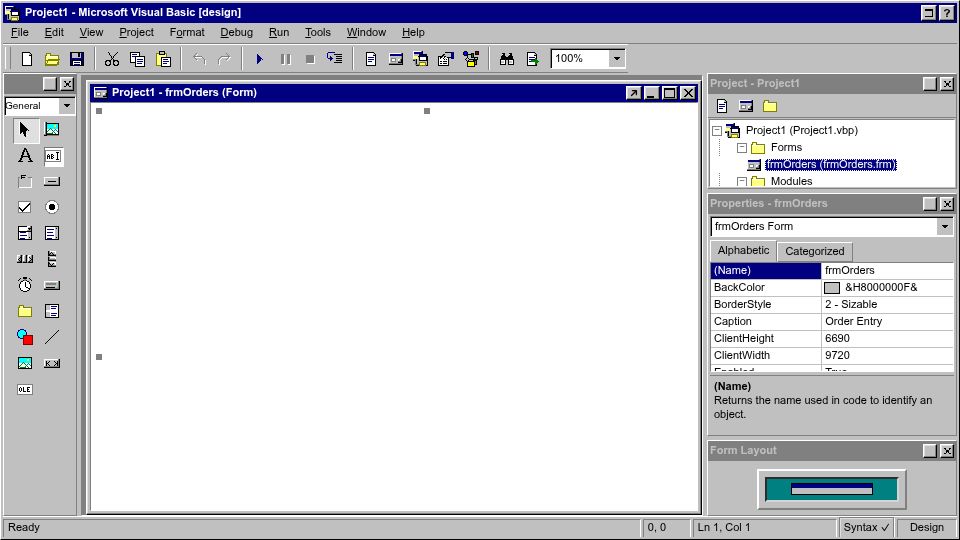Select the Shape tool with the red square
Screen dimensions: 960x540
click(x=24, y=337)
